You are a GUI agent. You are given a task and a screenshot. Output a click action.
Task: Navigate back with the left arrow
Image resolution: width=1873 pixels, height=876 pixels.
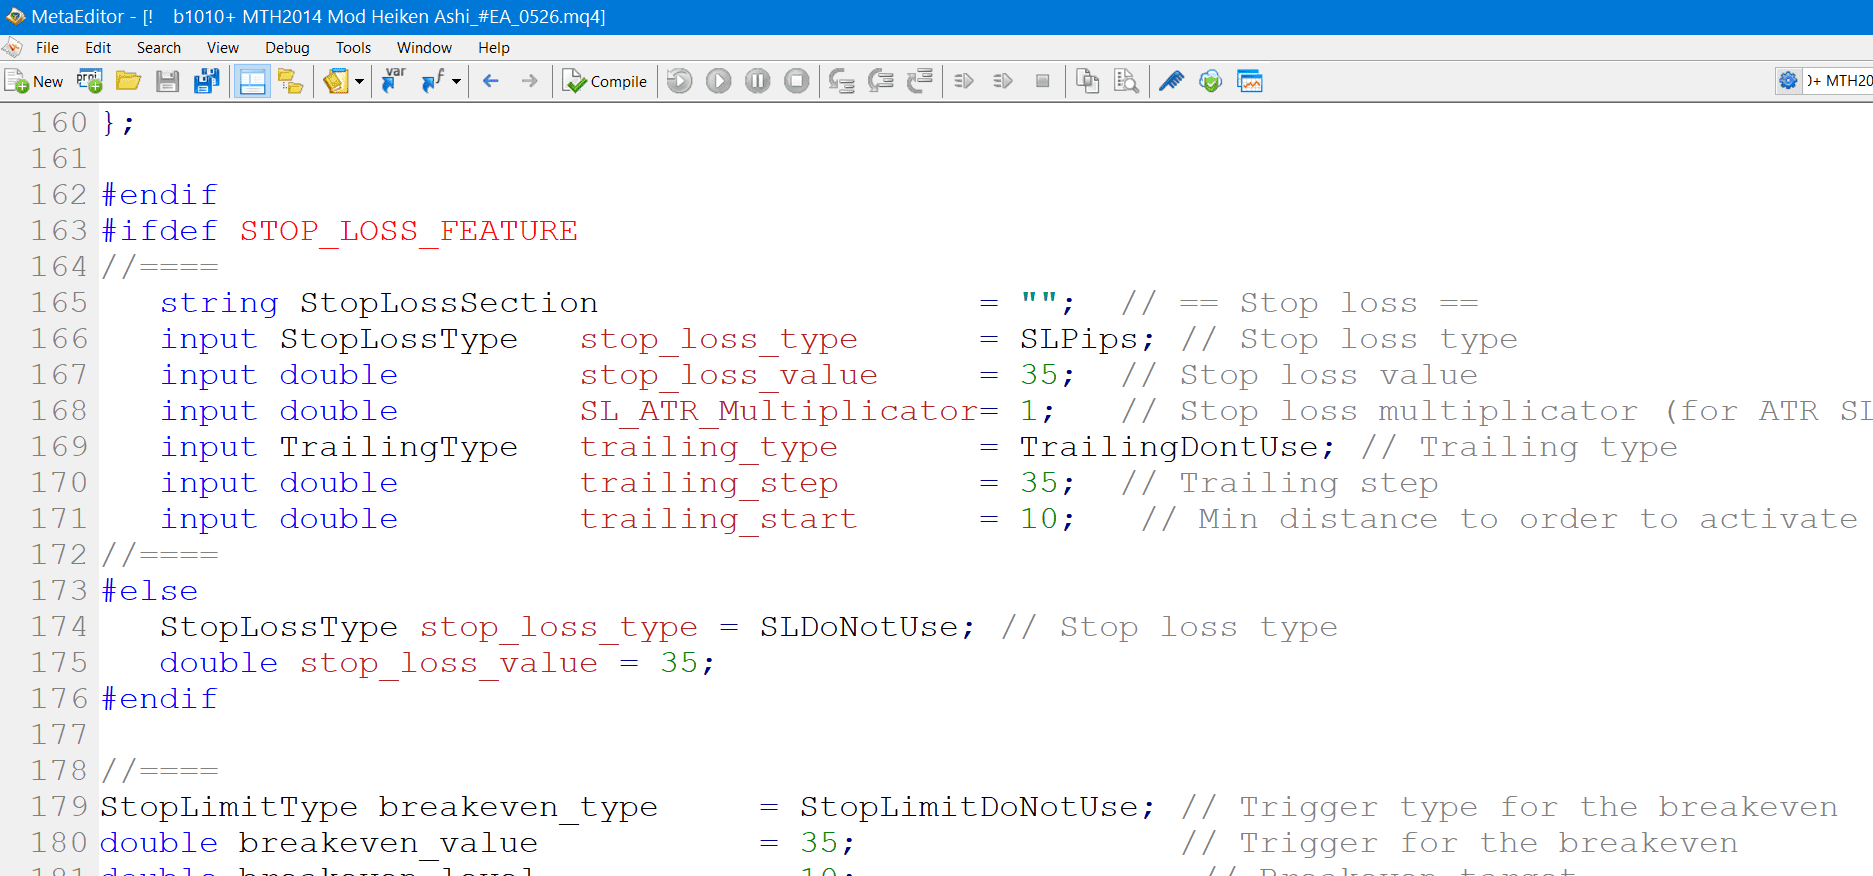click(491, 81)
